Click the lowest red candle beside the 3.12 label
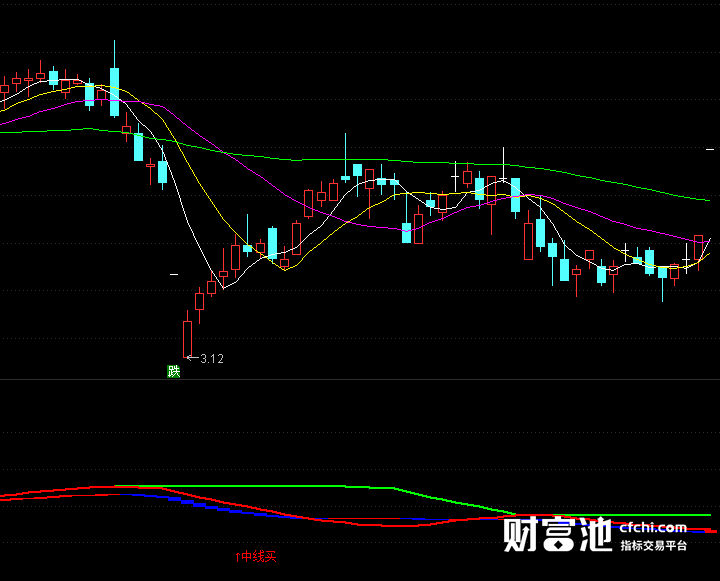 (187, 334)
